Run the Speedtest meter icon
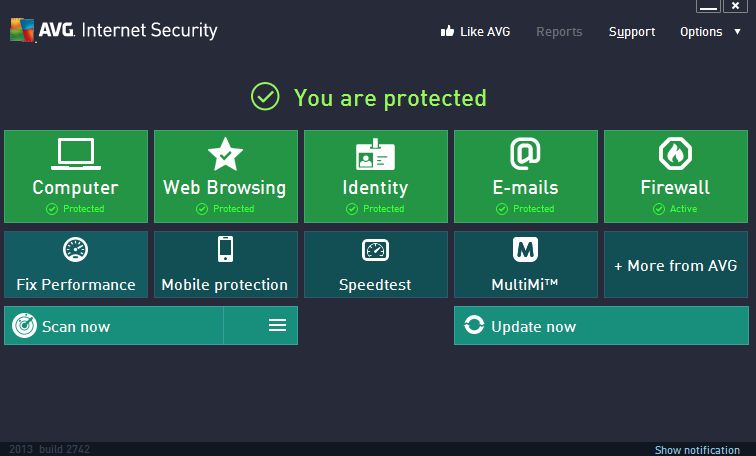The width and height of the screenshot is (756, 456). (375, 250)
